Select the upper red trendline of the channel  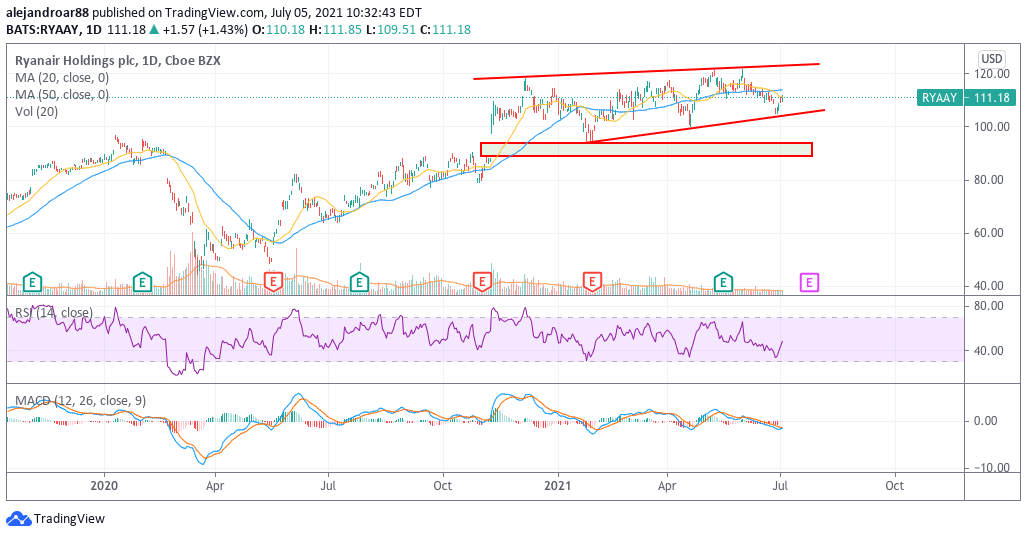tap(646, 71)
